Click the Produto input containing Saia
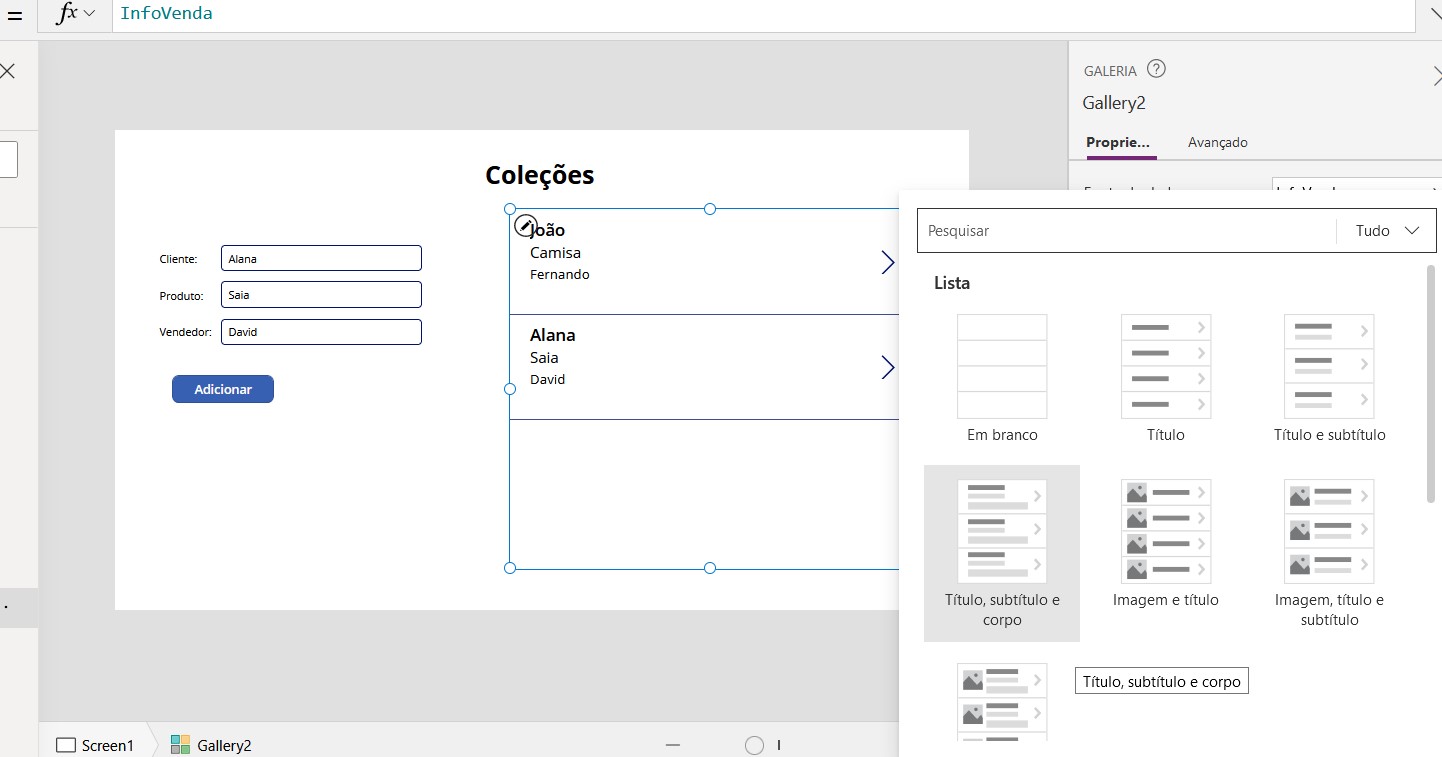The image size is (1442, 757). click(x=321, y=295)
